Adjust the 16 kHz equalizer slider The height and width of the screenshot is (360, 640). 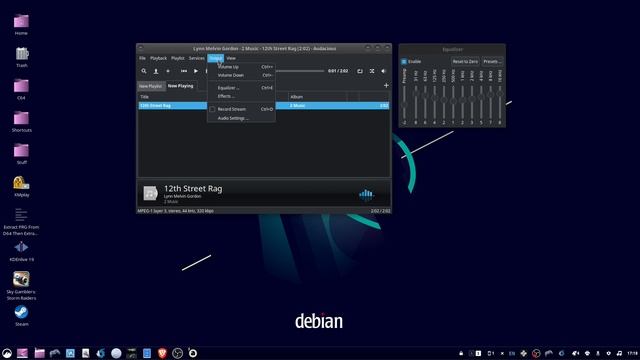500,102
